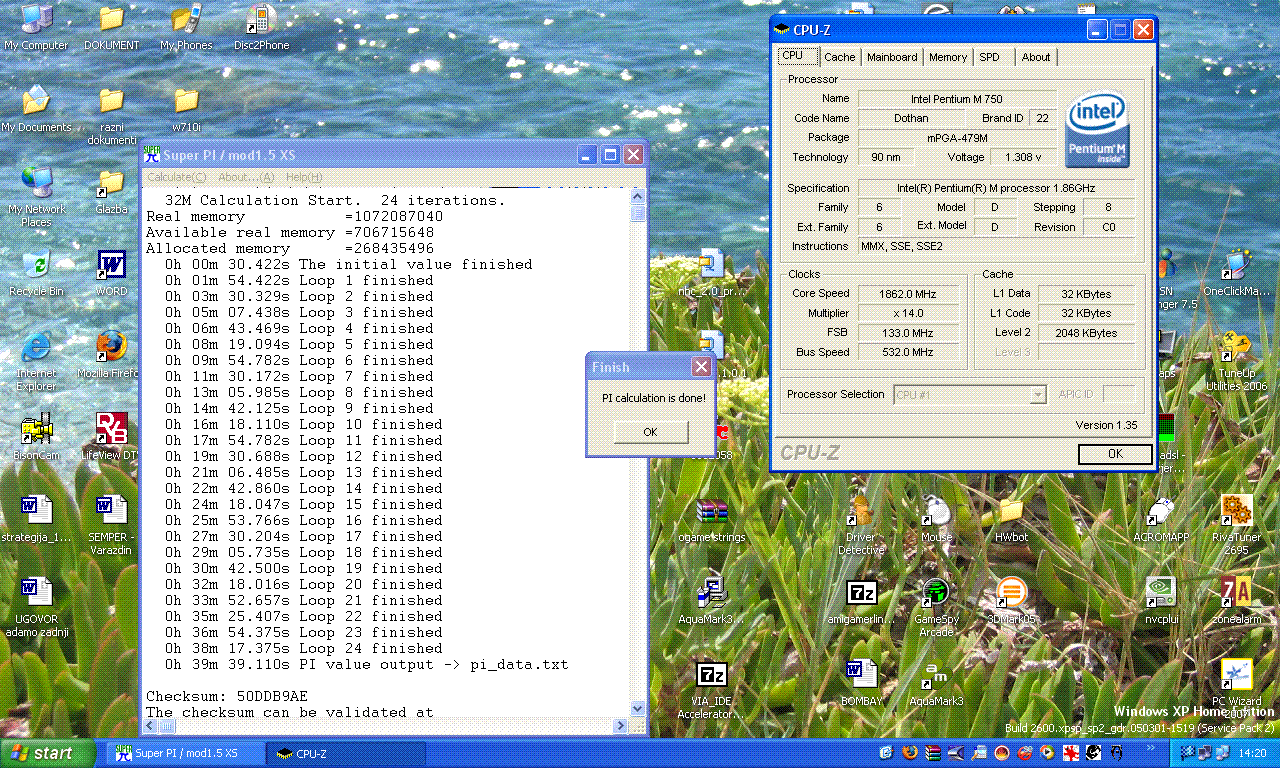Viewport: 1280px width, 768px height.
Task: Open the LifeView DTV shortcut
Action: click(111, 436)
